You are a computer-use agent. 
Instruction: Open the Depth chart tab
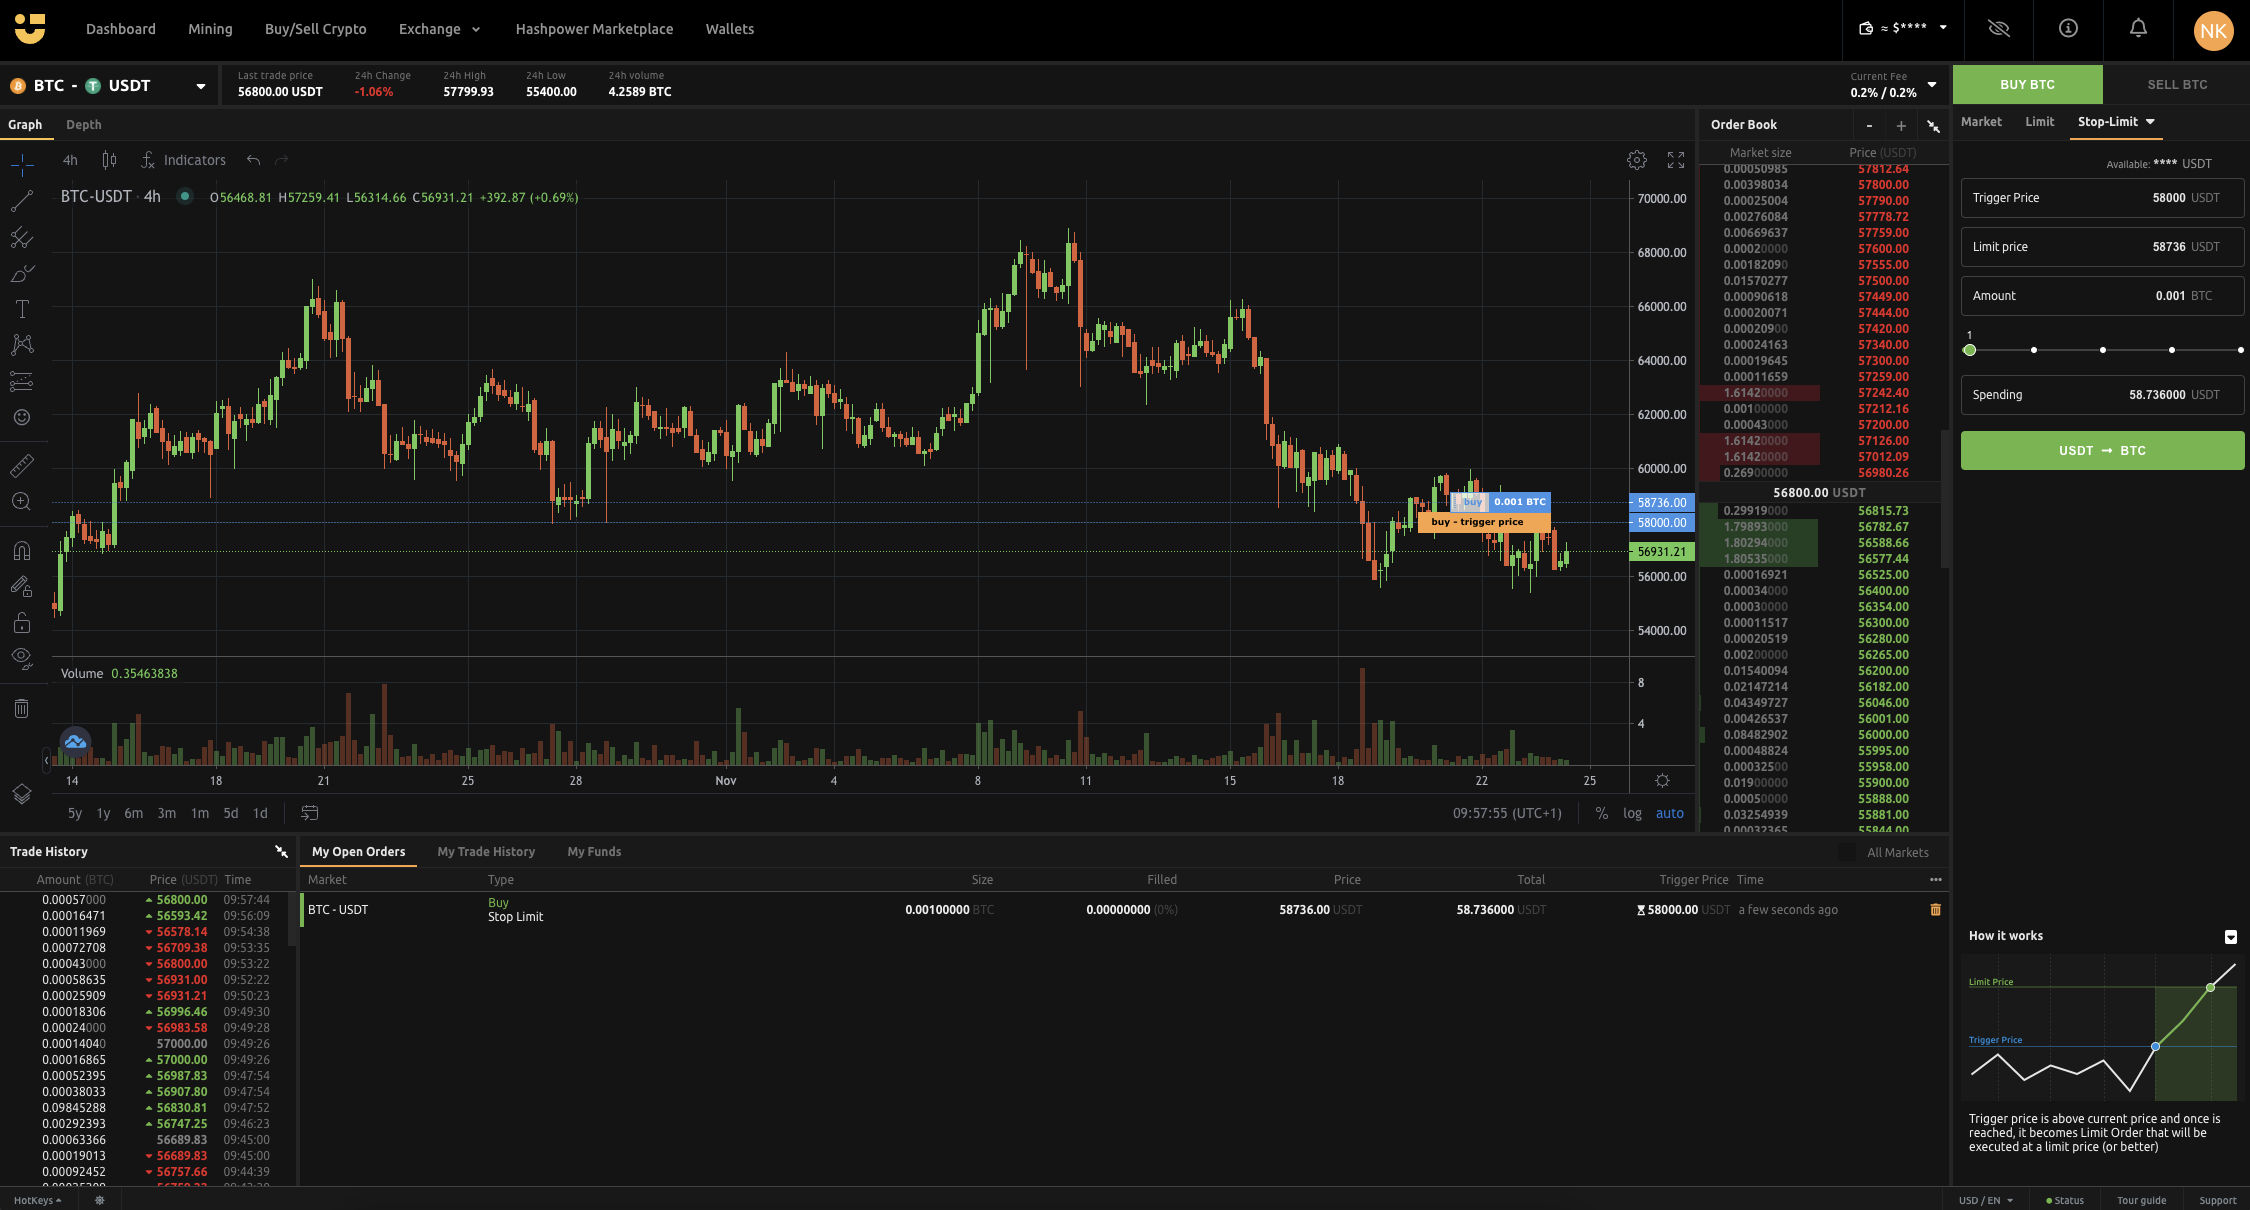[x=83, y=124]
